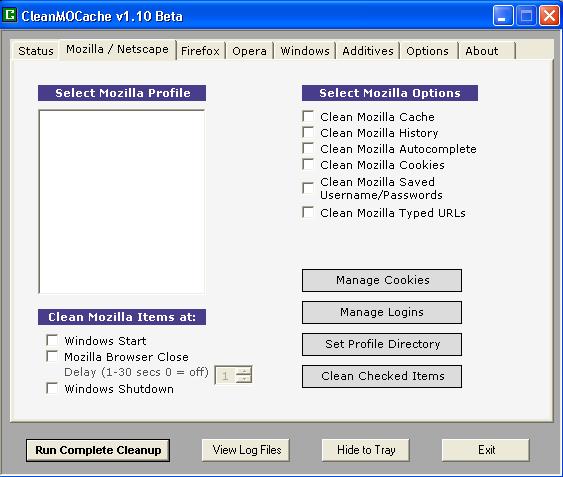Click the Exit button
Image resolution: width=563 pixels, height=477 pixels.
pos(486,450)
